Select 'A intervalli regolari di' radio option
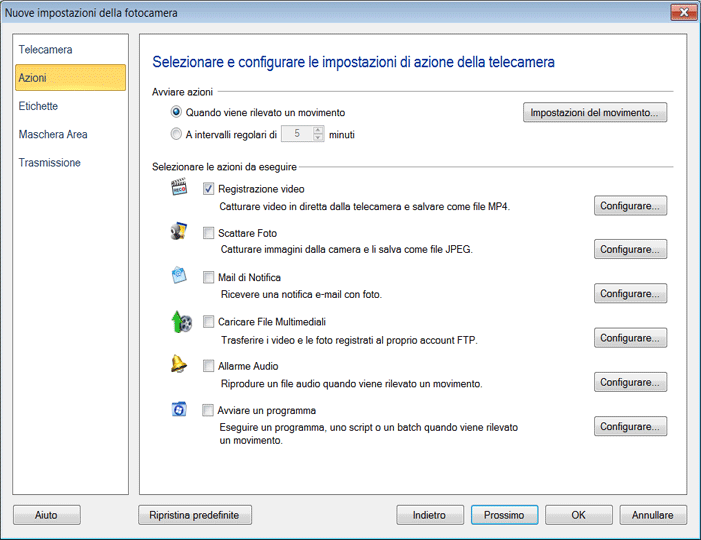This screenshot has height=540, width=701. coord(177,134)
